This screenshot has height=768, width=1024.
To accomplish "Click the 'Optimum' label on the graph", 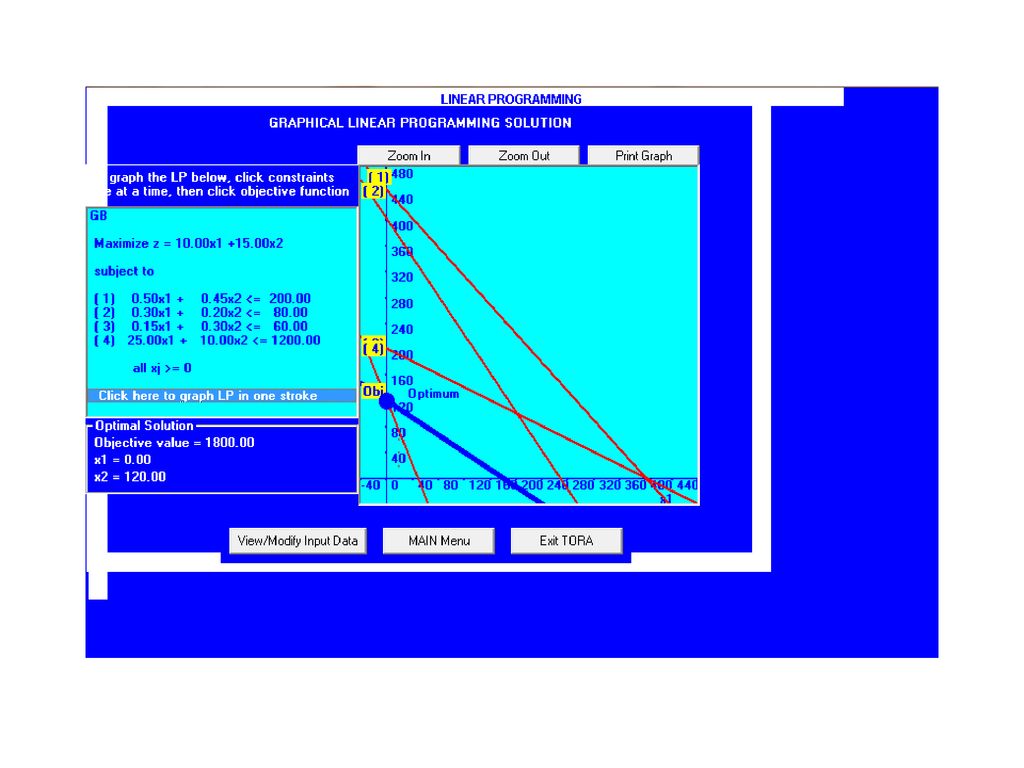I will pyautogui.click(x=433, y=394).
